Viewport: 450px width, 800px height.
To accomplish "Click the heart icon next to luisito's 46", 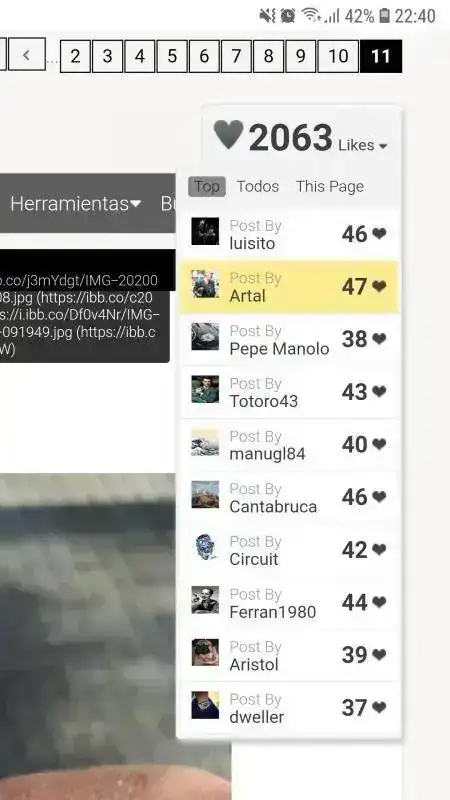I will 379,234.
